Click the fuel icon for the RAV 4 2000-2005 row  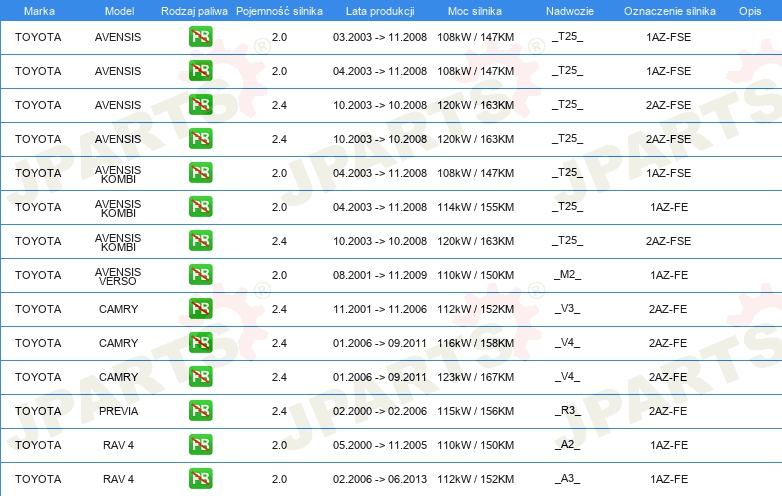pos(200,445)
